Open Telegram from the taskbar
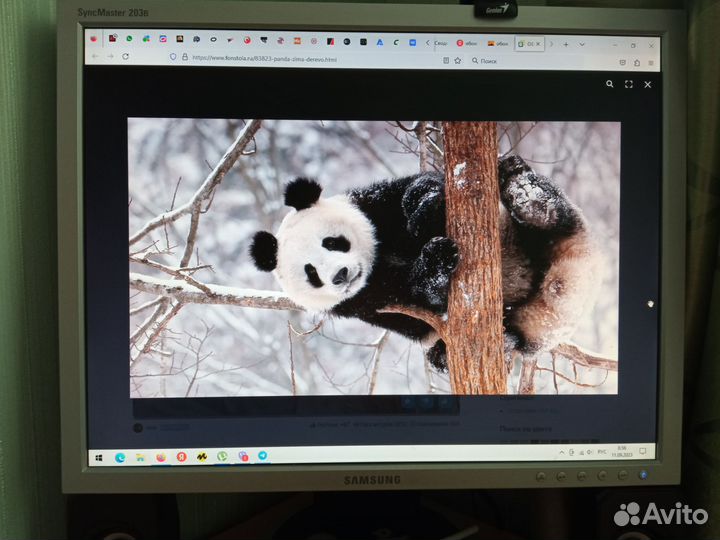The height and width of the screenshot is (540, 720). (264, 455)
